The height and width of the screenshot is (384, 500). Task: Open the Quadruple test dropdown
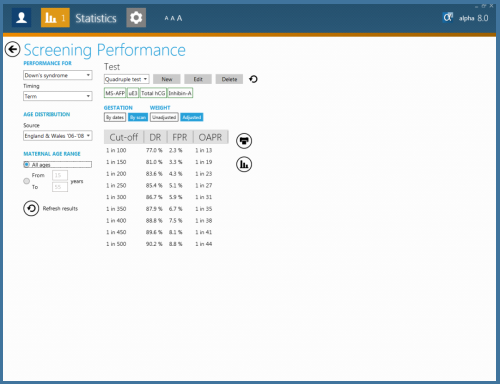[x=126, y=79]
